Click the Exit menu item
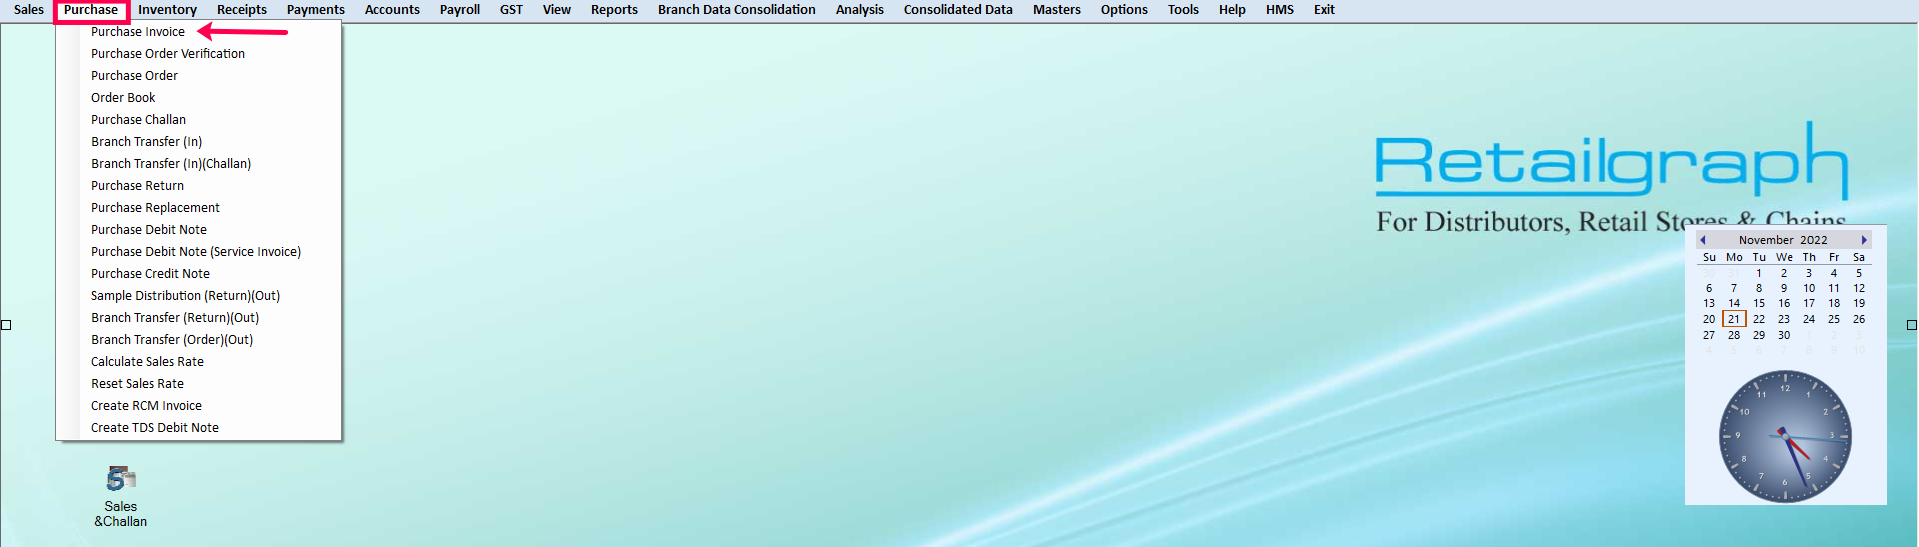Screen dimensions: 1919x547 1324,10
